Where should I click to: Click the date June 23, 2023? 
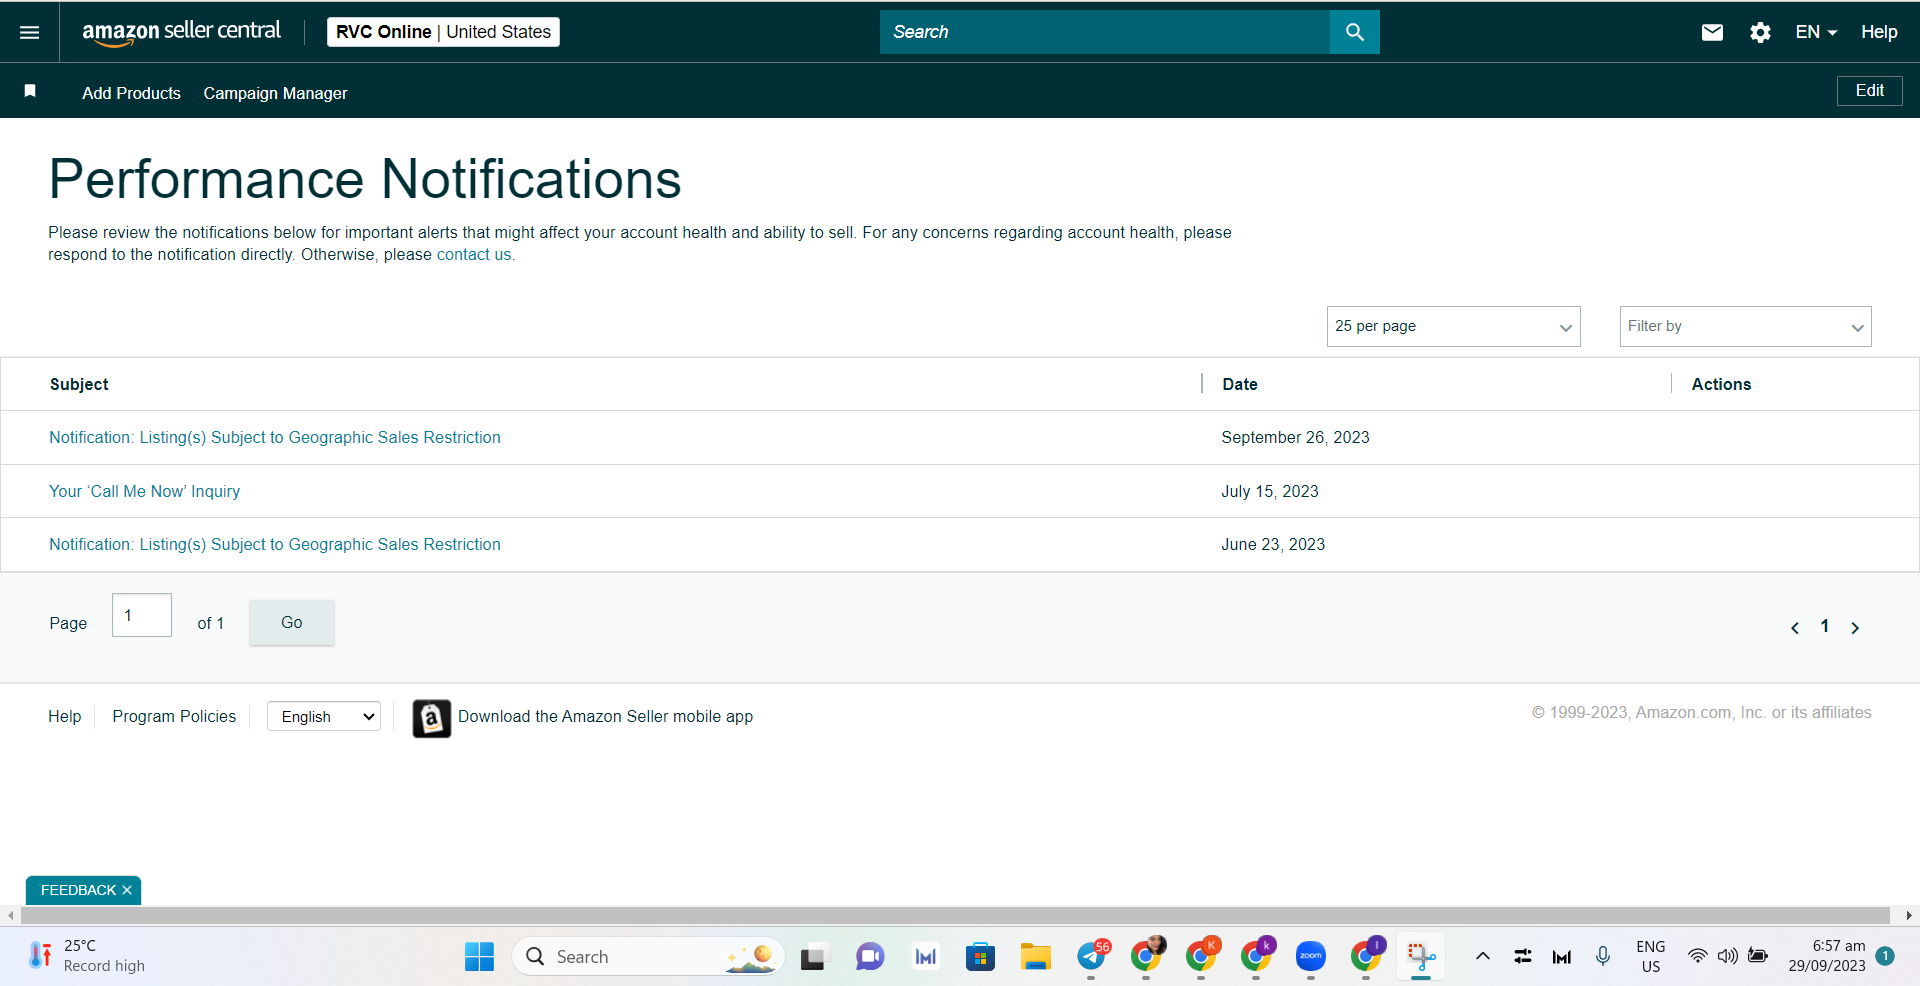tap(1273, 544)
